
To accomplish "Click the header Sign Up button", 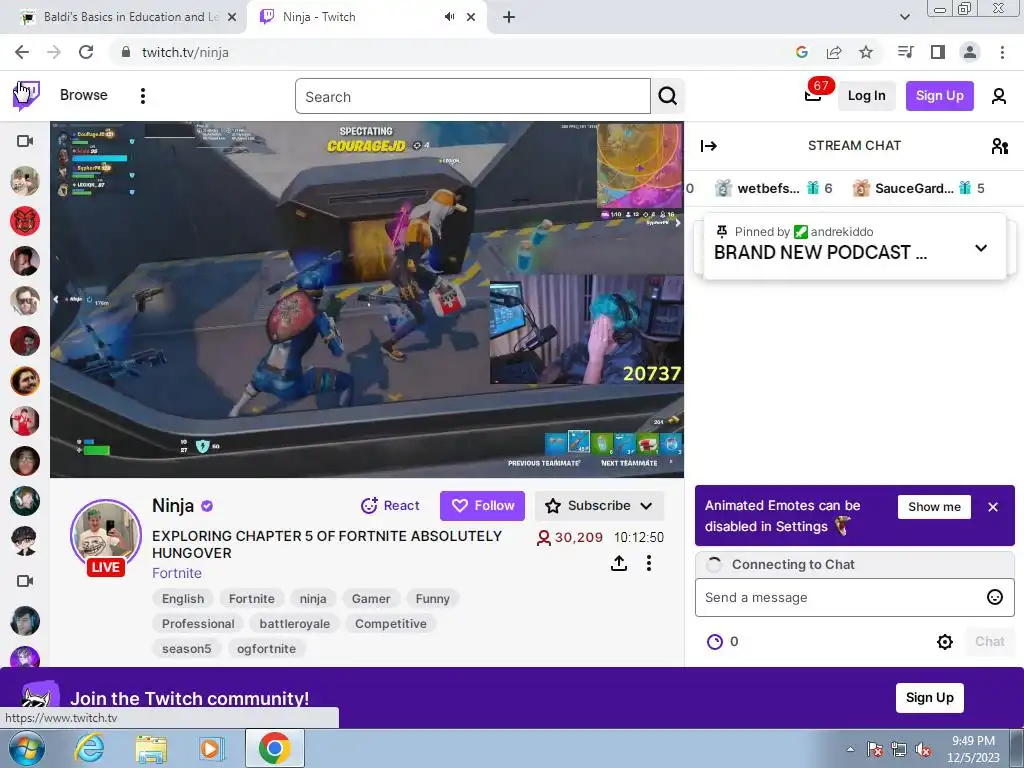I will 939,95.
